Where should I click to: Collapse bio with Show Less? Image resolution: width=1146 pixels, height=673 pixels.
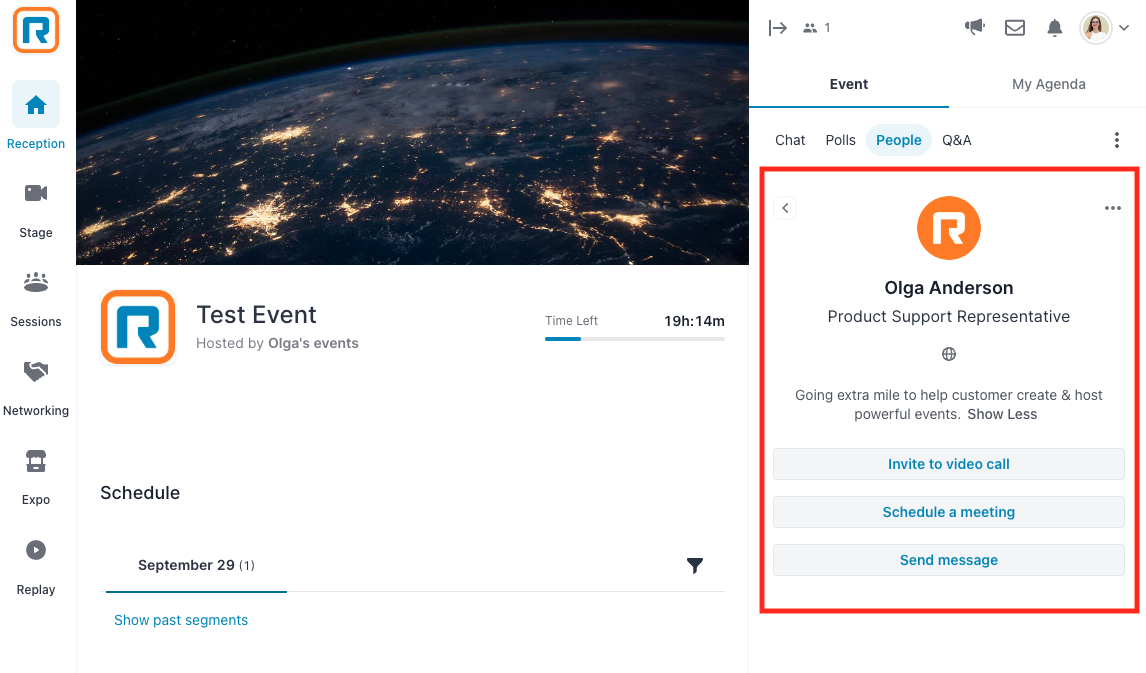[1002, 414]
